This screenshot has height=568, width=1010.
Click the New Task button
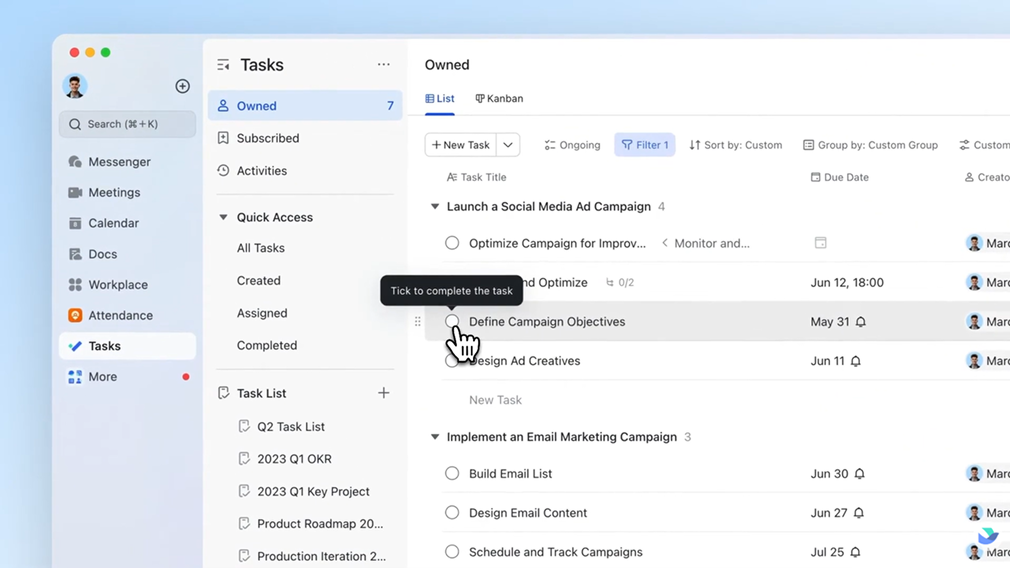460,145
